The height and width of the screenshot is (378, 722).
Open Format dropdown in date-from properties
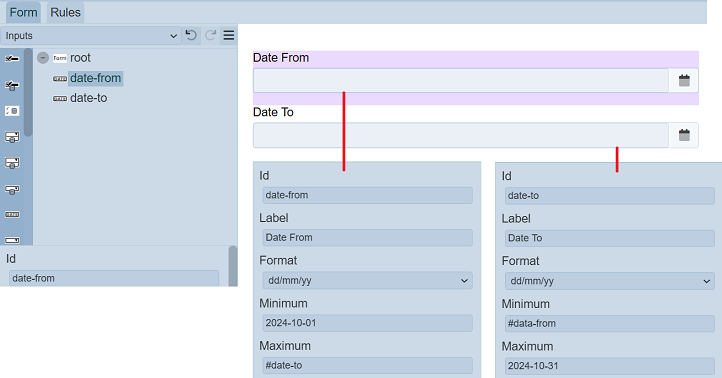point(367,280)
